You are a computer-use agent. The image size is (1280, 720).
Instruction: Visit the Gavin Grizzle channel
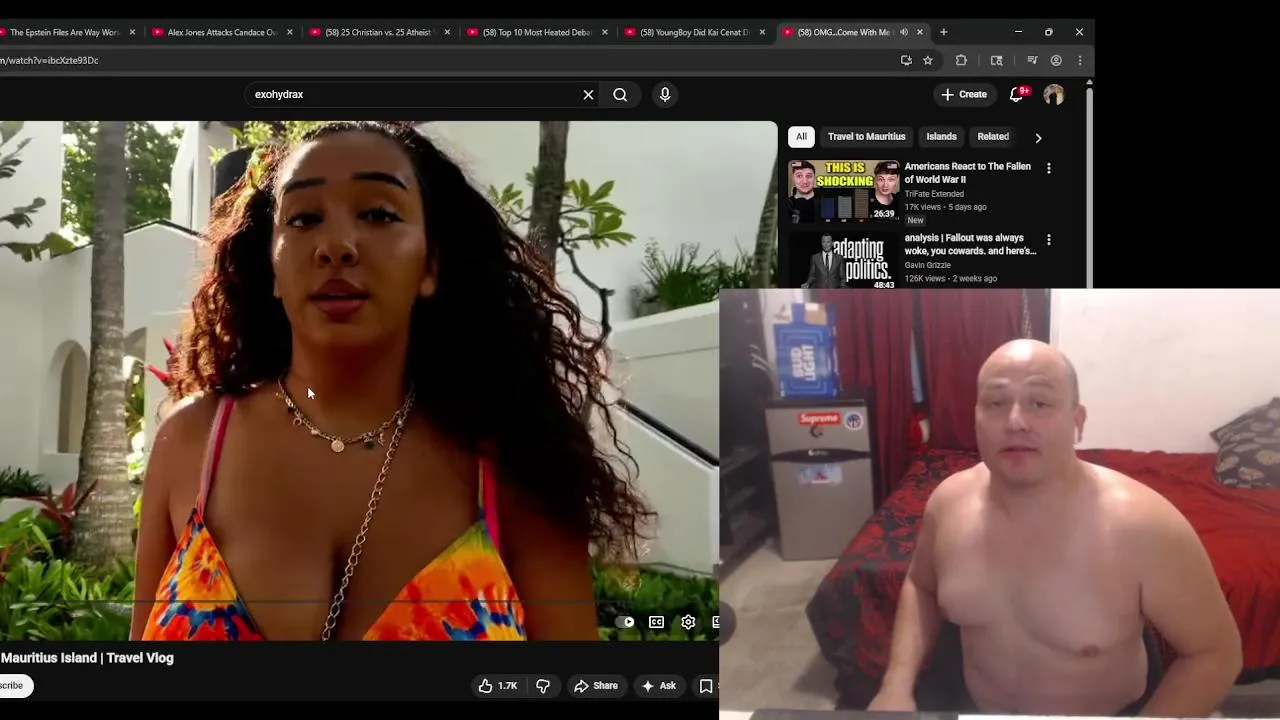coord(927,265)
